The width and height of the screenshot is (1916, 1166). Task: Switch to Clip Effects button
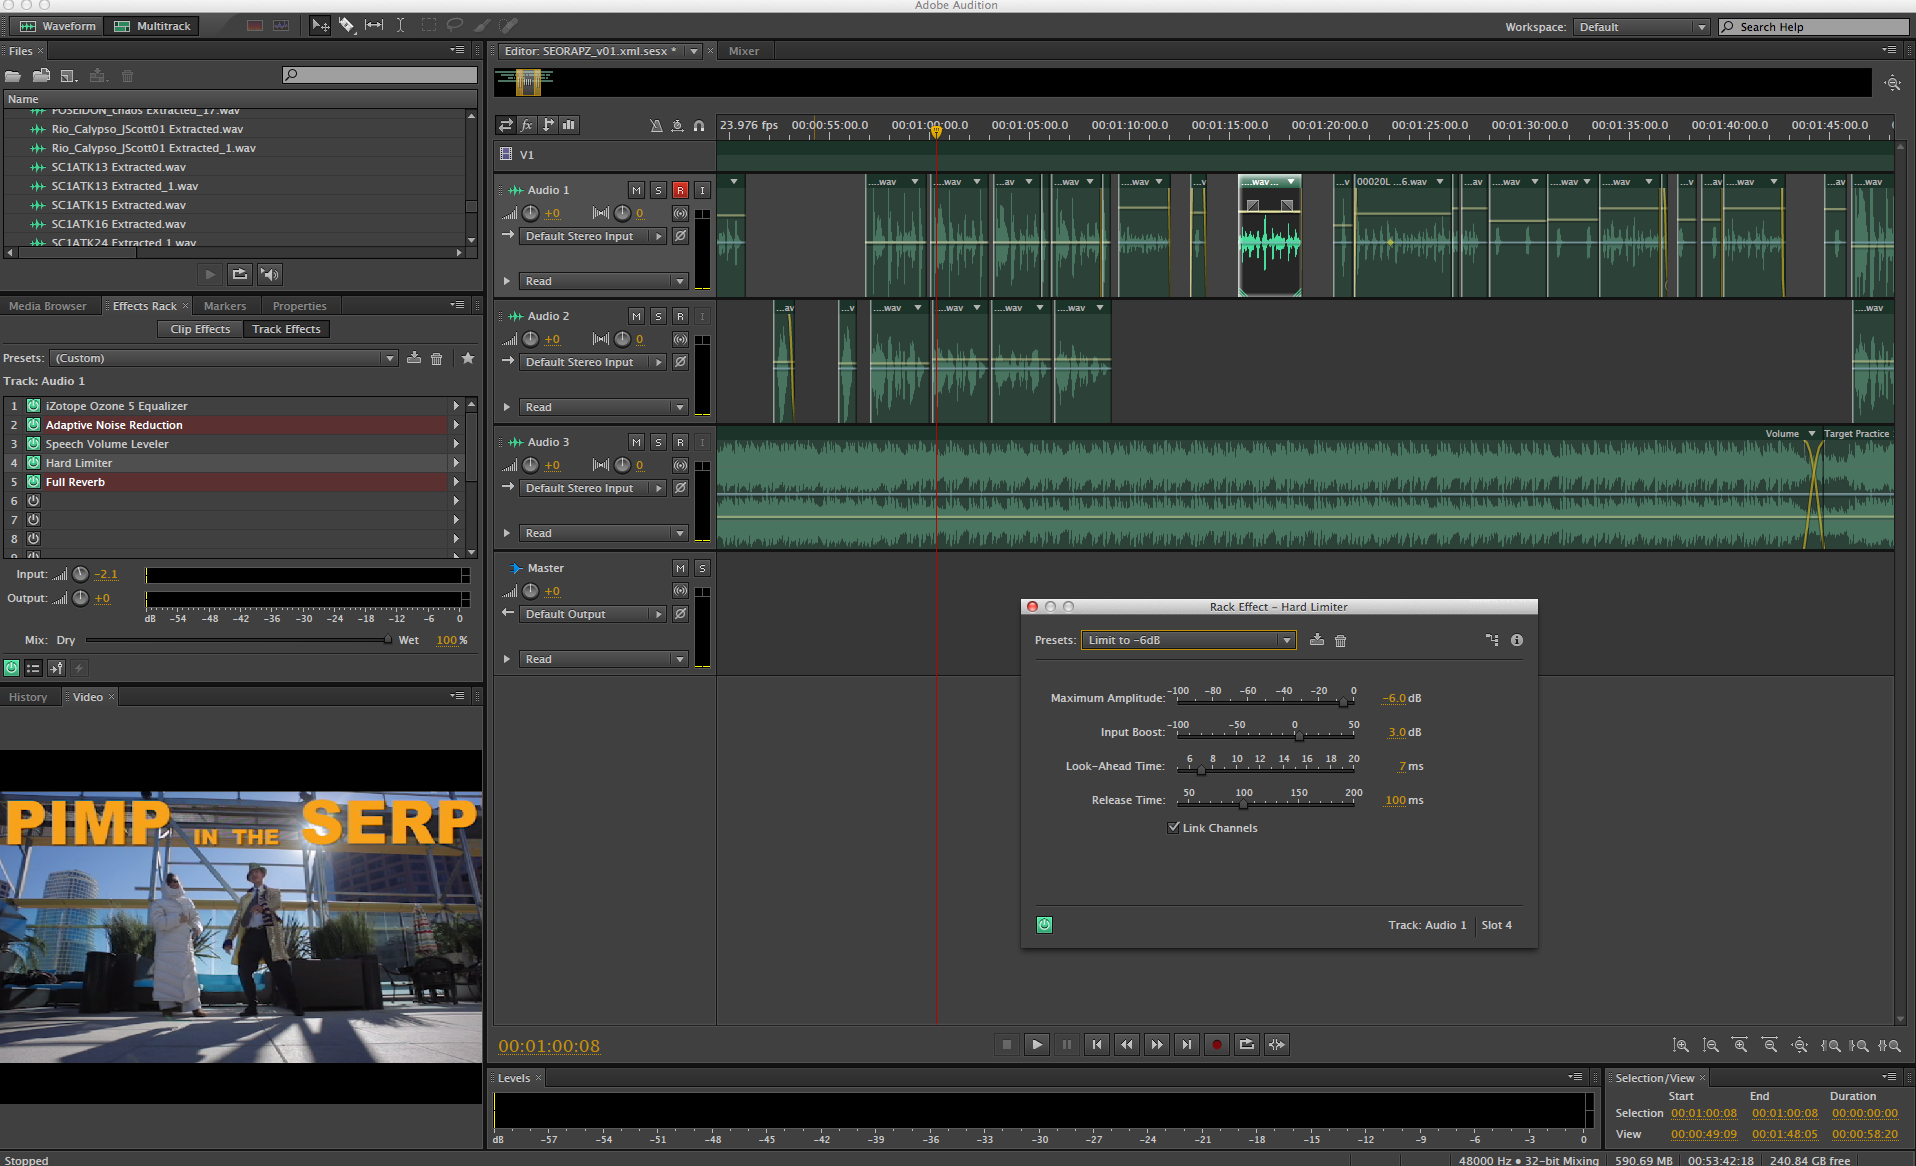pyautogui.click(x=200, y=329)
